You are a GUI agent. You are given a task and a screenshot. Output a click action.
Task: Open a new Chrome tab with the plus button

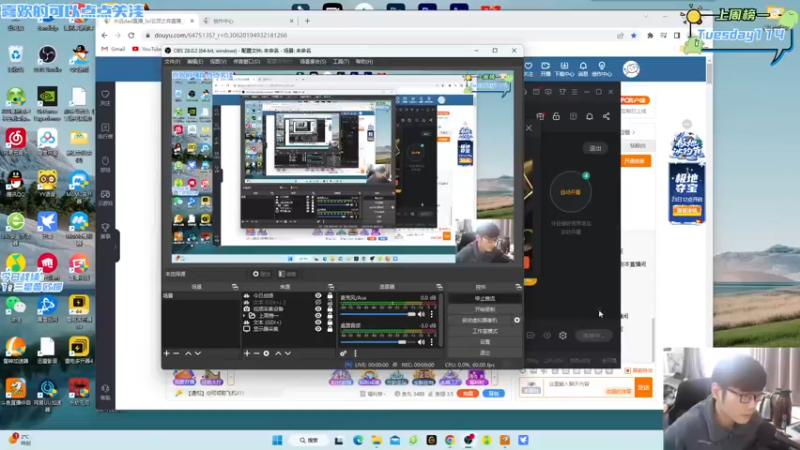[x=307, y=21]
